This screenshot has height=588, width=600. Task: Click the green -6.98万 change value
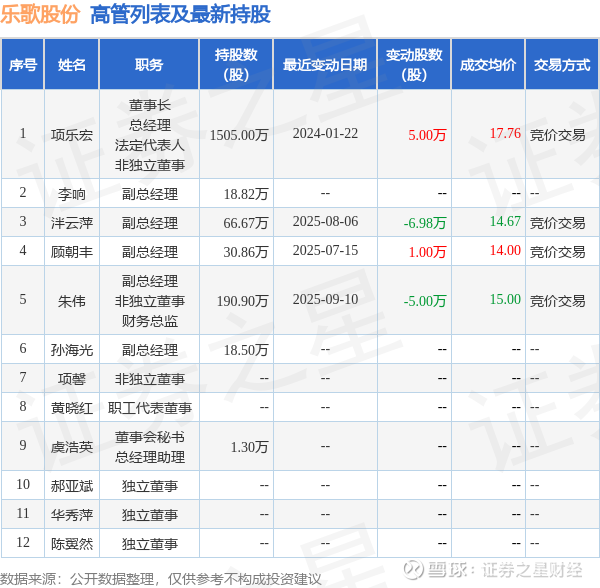tap(425, 223)
